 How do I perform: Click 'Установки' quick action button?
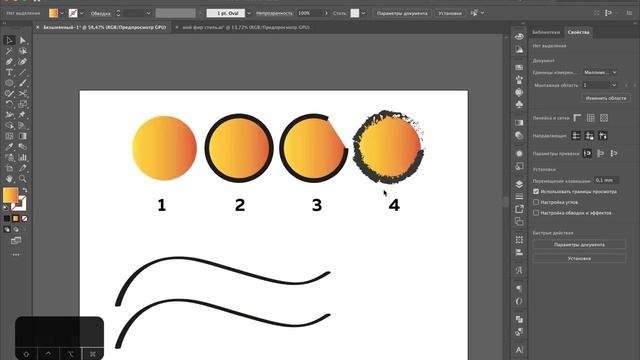(579, 258)
